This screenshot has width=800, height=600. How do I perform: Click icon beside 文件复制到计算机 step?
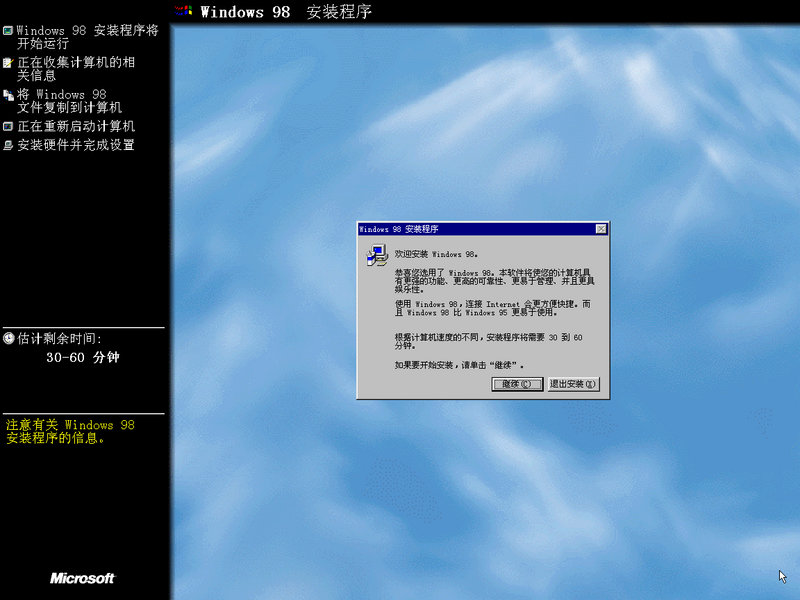pos(8,95)
